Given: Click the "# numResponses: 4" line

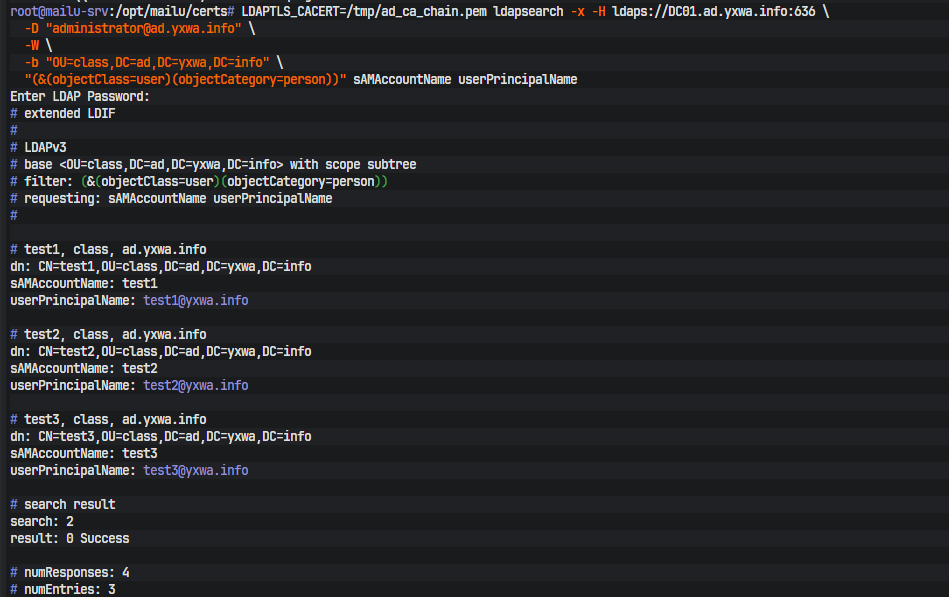Looking at the screenshot, I should [x=70, y=572].
